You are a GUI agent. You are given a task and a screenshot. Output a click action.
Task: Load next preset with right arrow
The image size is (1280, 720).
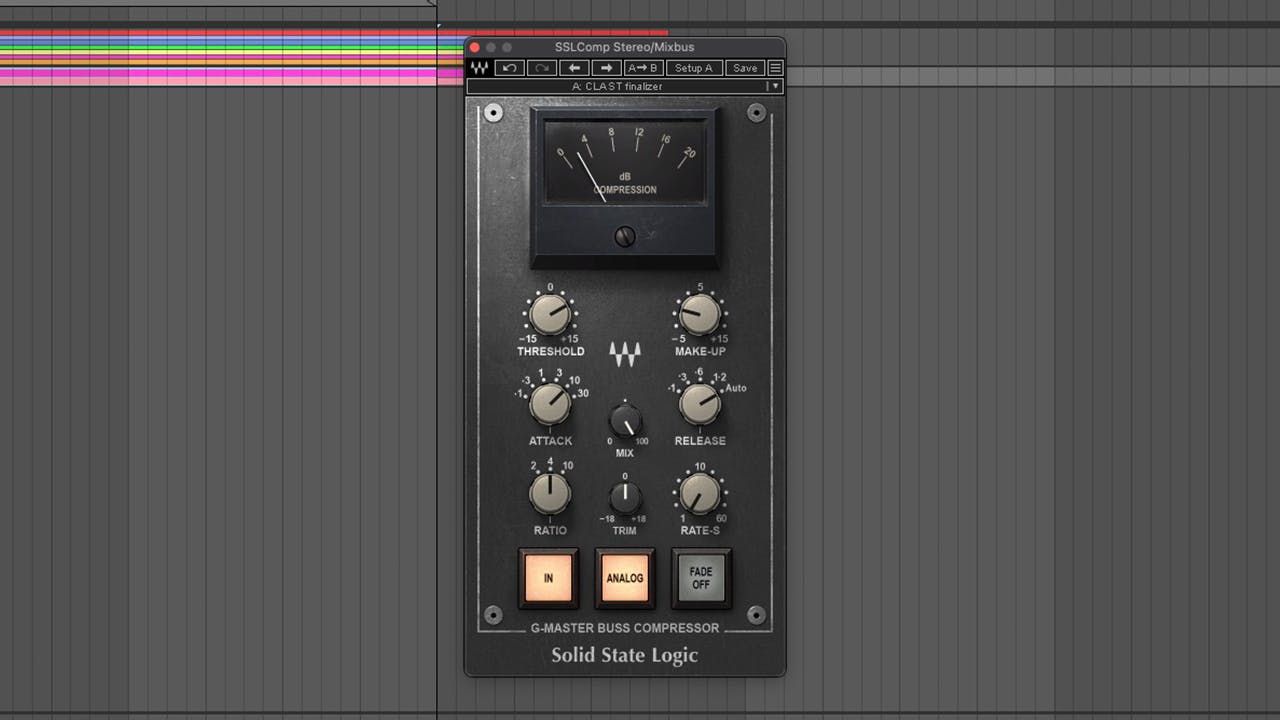click(x=606, y=68)
